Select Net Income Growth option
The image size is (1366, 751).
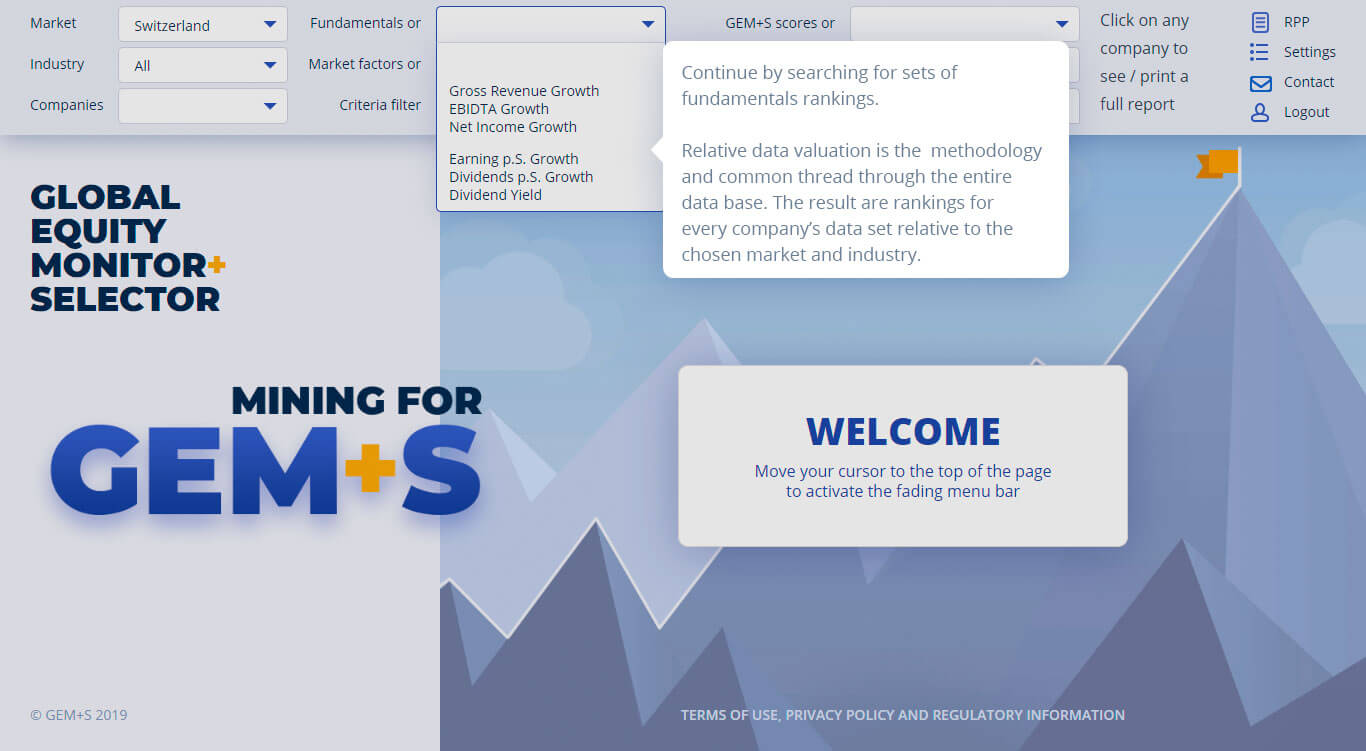513,127
